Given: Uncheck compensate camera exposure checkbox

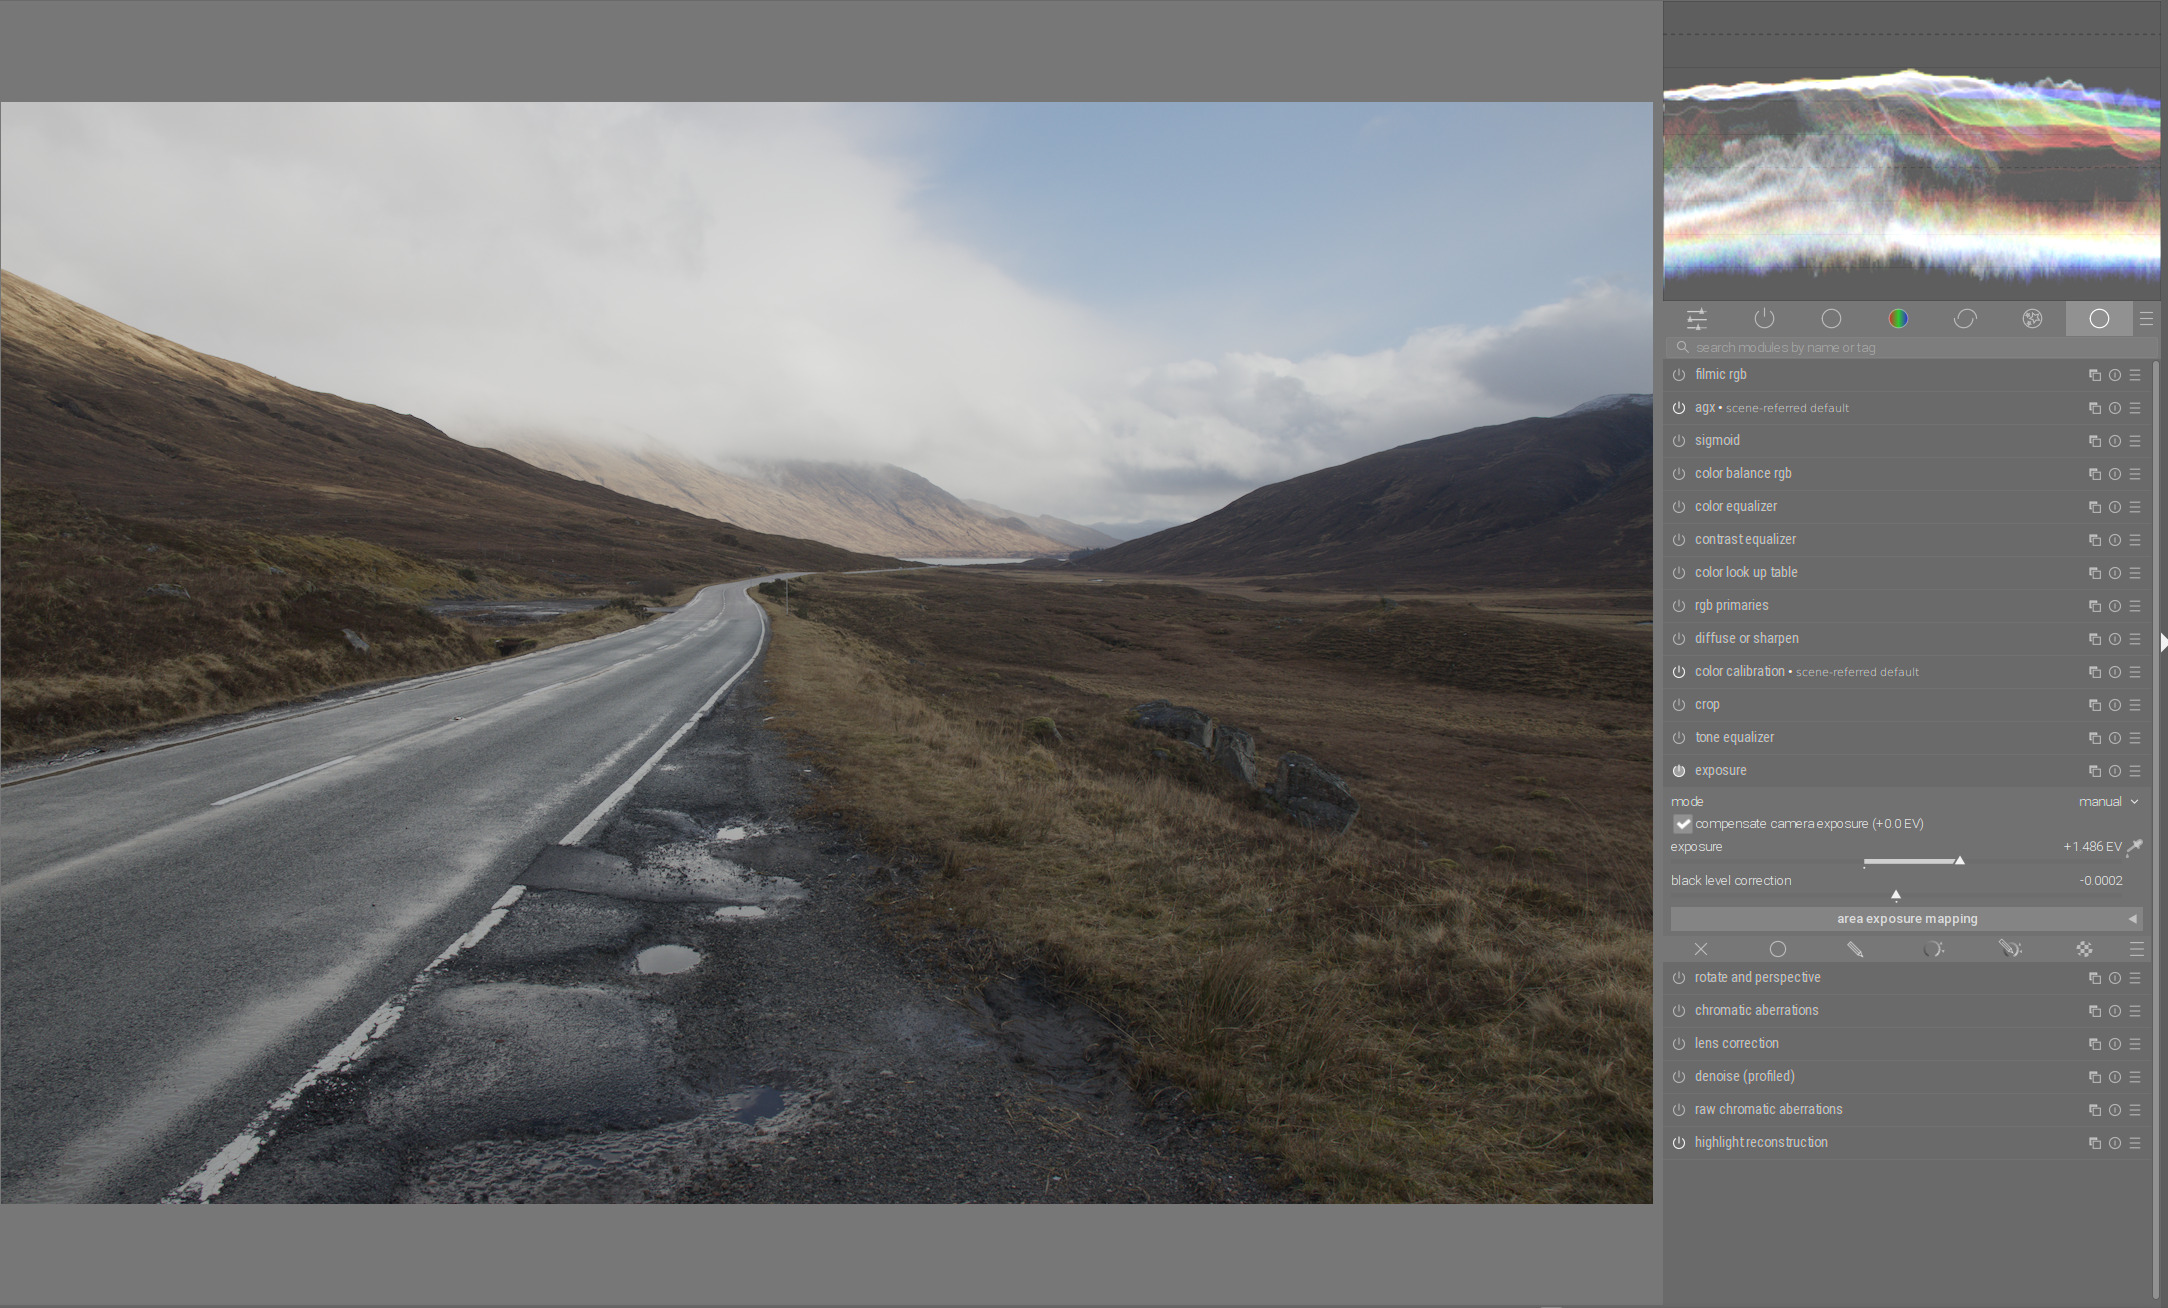Looking at the screenshot, I should pos(1683,824).
